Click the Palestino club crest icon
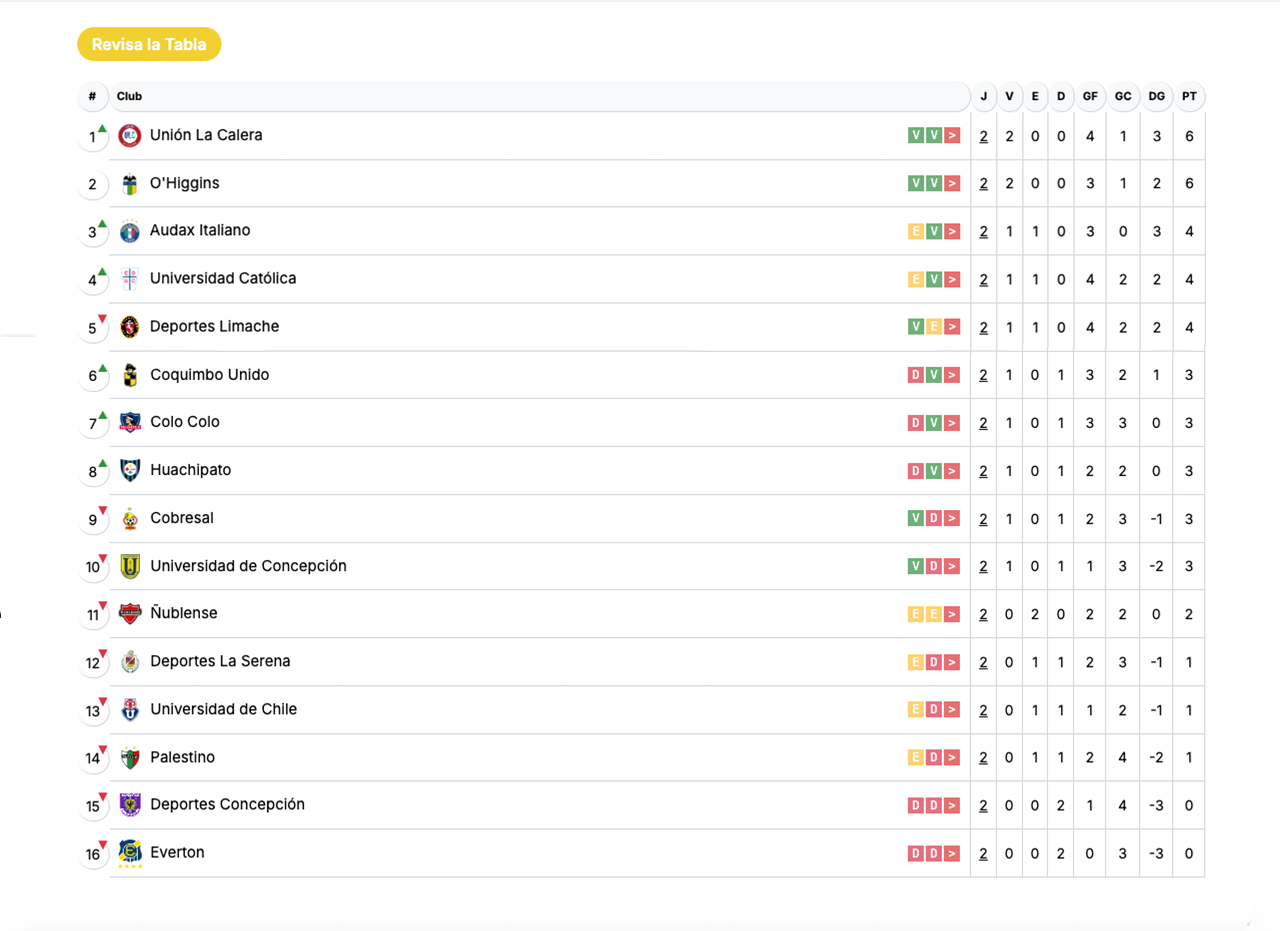 [130, 758]
